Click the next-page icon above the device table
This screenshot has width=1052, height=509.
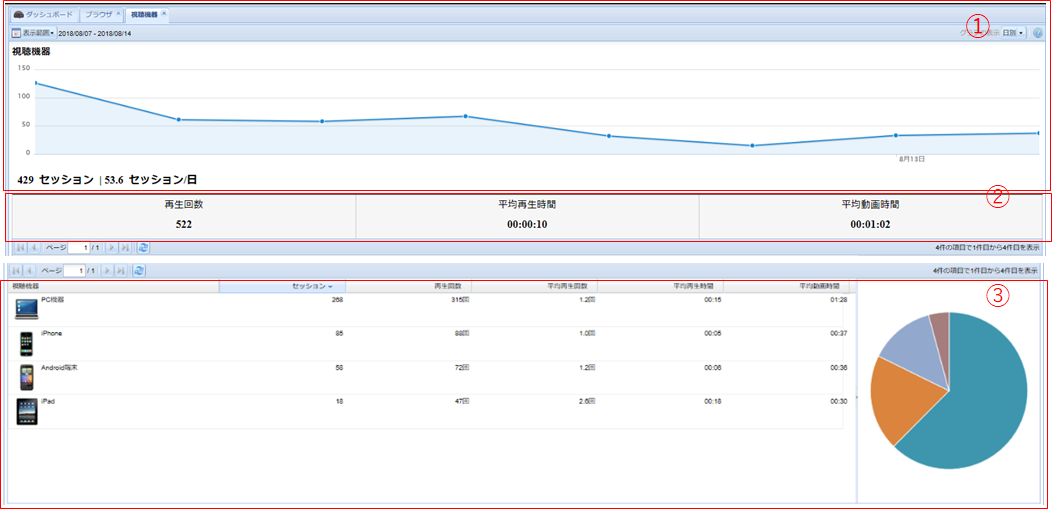pyautogui.click(x=106, y=270)
